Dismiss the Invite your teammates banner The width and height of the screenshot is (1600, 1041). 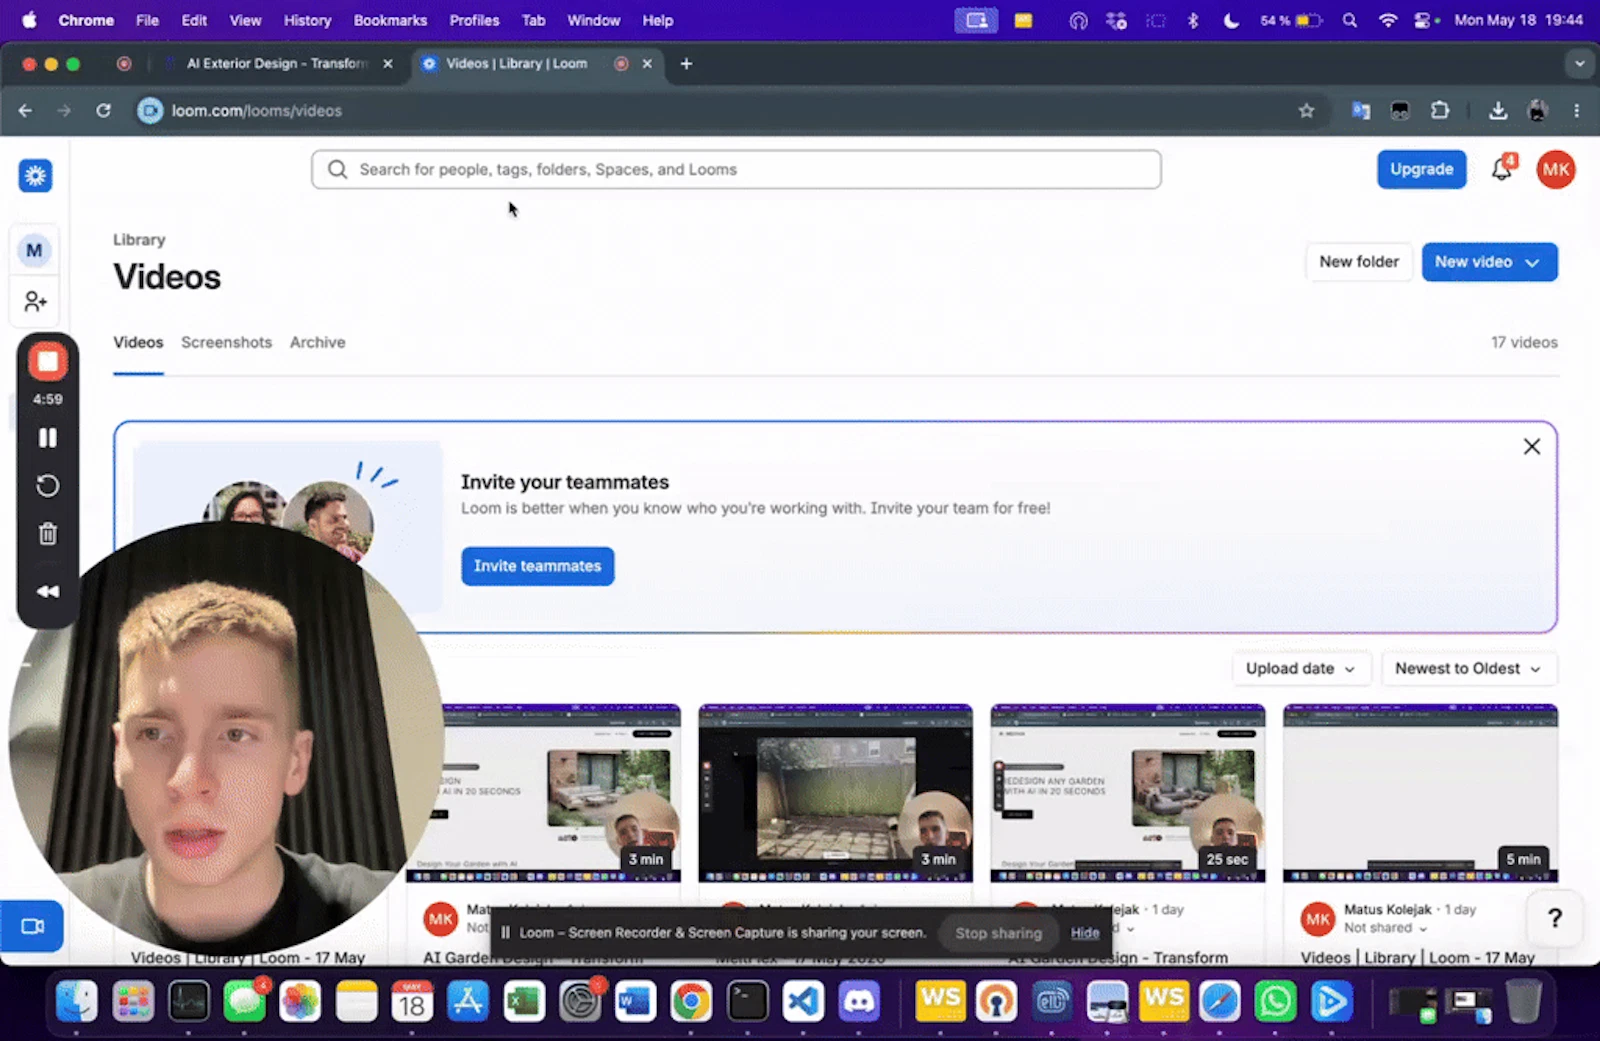coord(1531,447)
